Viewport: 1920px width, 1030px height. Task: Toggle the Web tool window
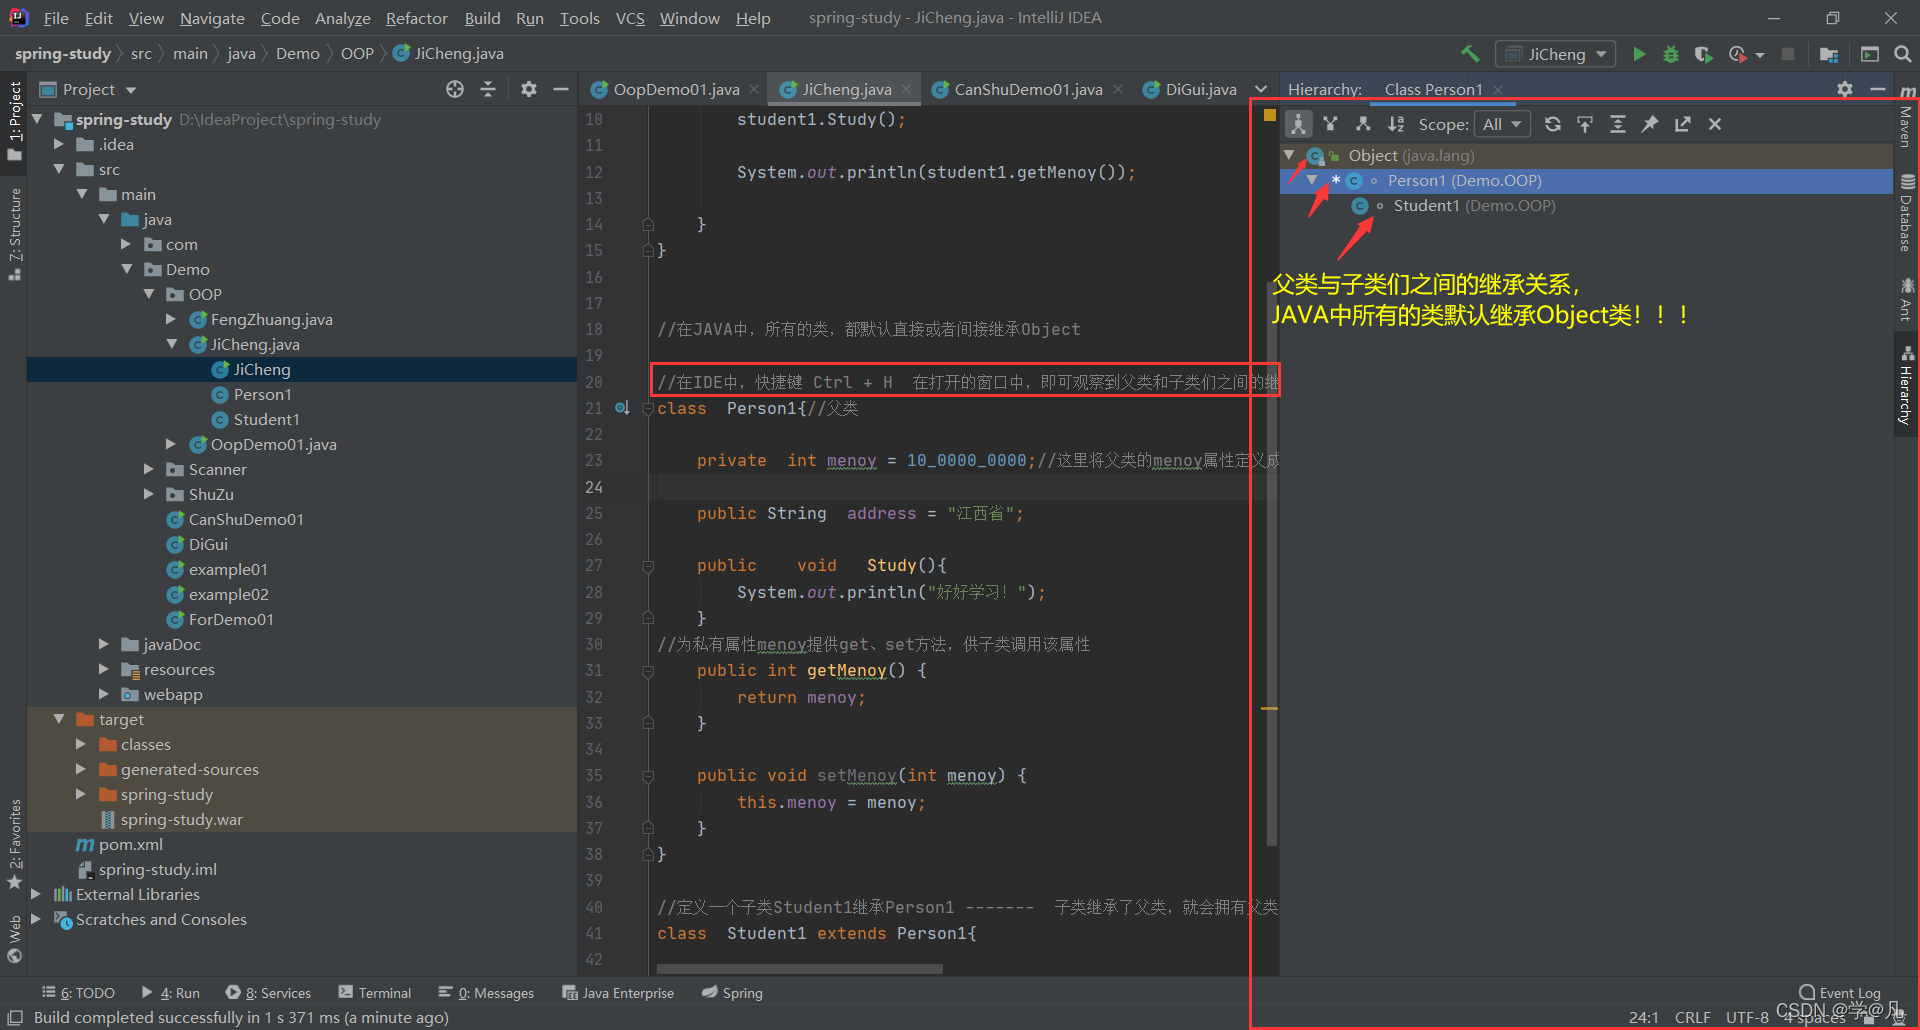coord(14,938)
